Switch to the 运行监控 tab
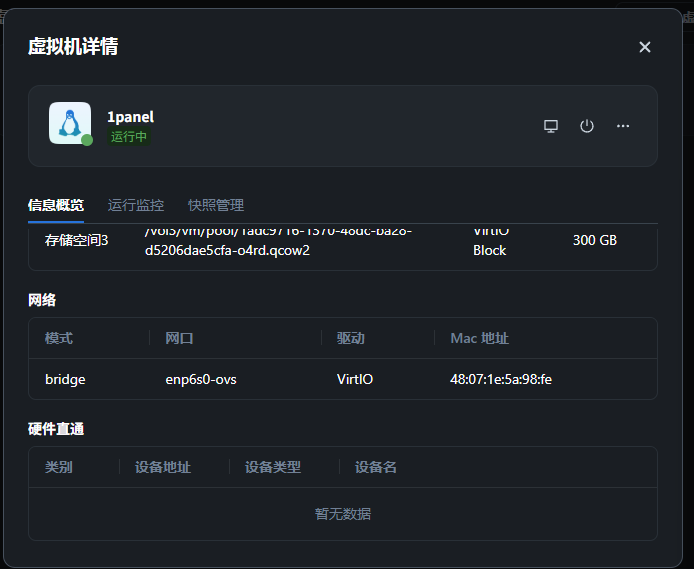Viewport: 694px width, 569px height. 135,205
